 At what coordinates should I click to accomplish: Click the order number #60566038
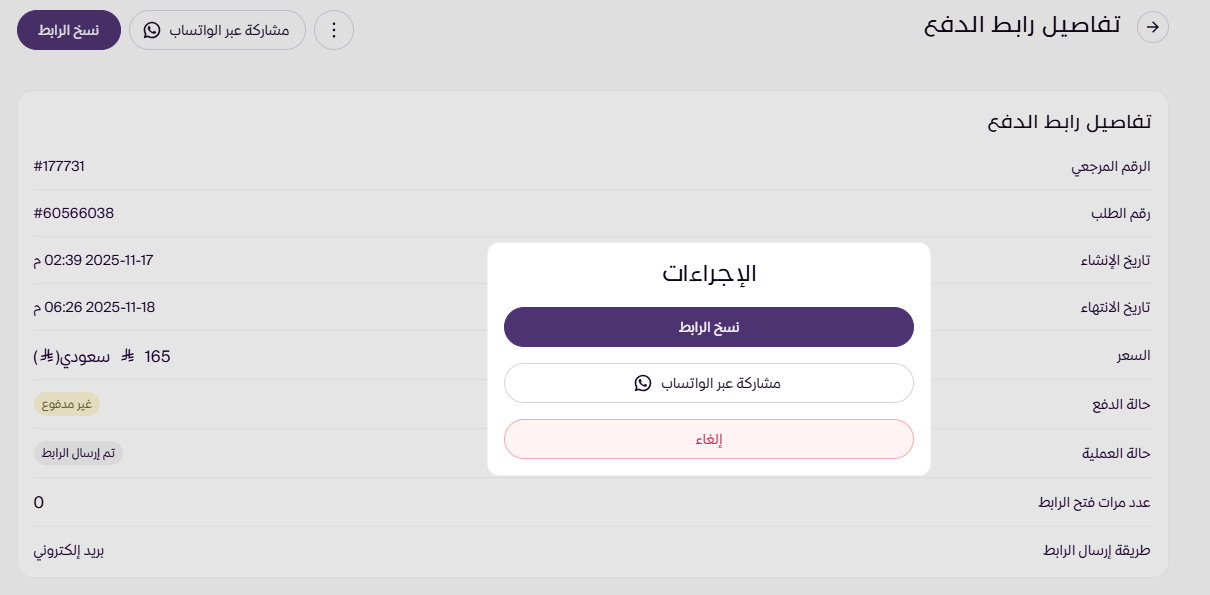(73, 213)
